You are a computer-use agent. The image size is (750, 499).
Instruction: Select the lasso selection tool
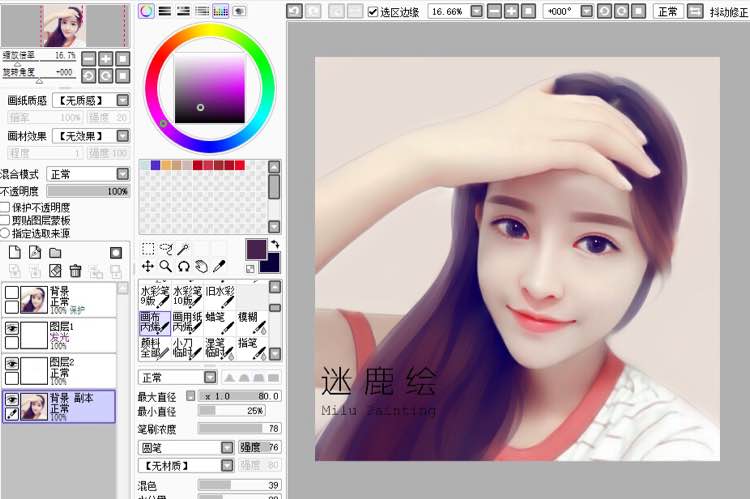[x=165, y=248]
